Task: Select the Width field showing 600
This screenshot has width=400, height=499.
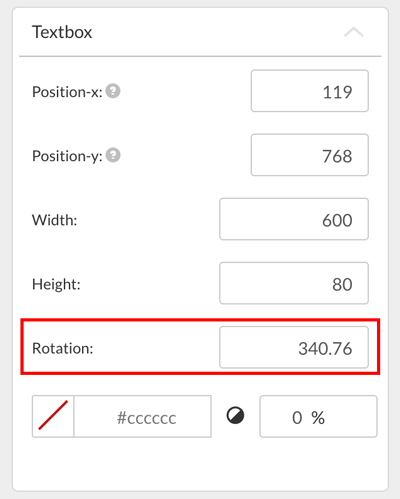Action: coord(294,219)
